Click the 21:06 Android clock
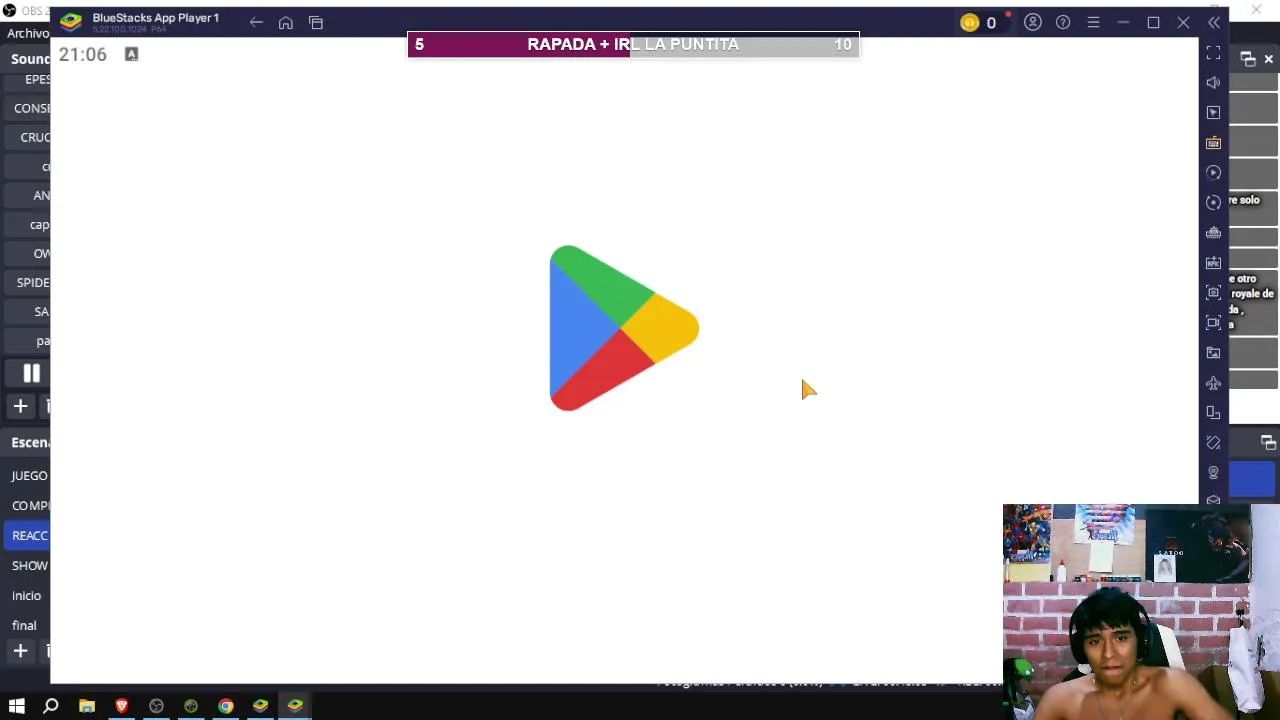Screen dimensions: 1280x720 click(x=82, y=55)
